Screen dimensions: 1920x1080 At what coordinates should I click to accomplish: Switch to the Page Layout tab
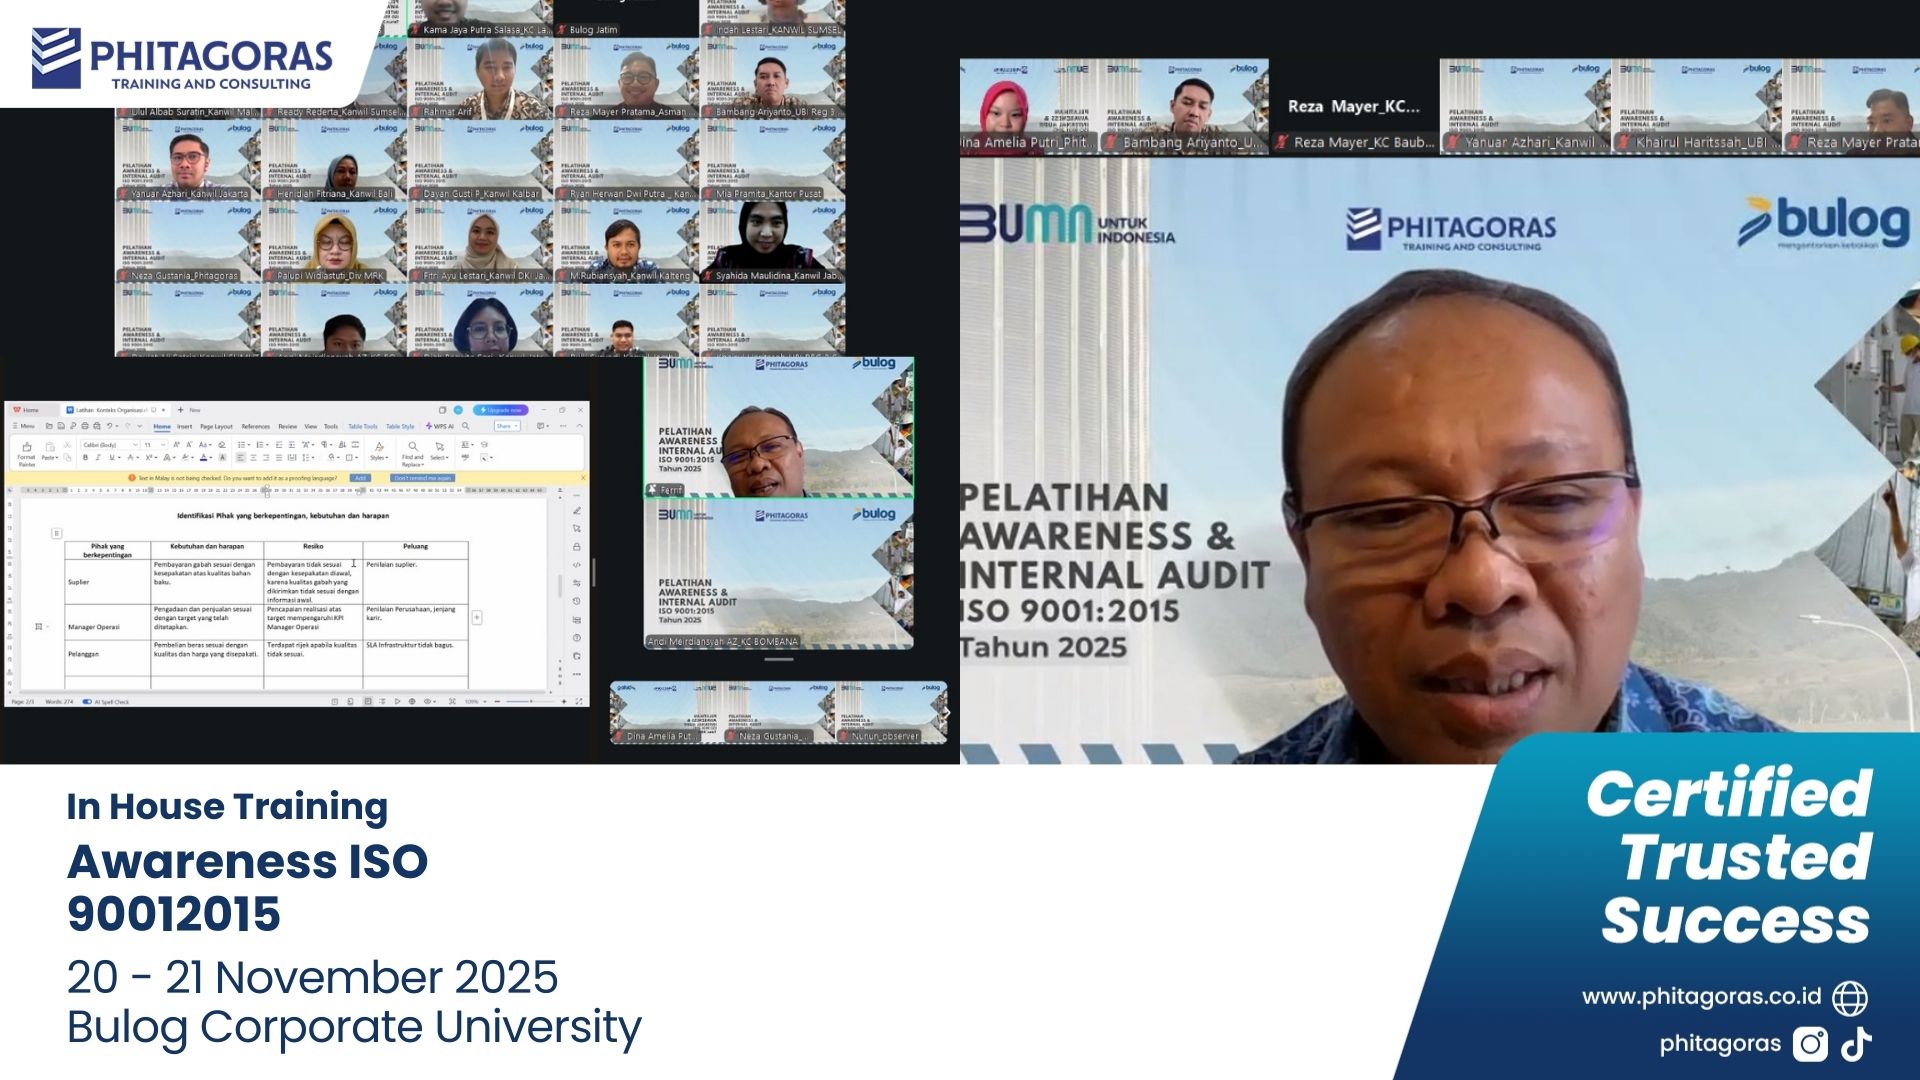point(216,426)
